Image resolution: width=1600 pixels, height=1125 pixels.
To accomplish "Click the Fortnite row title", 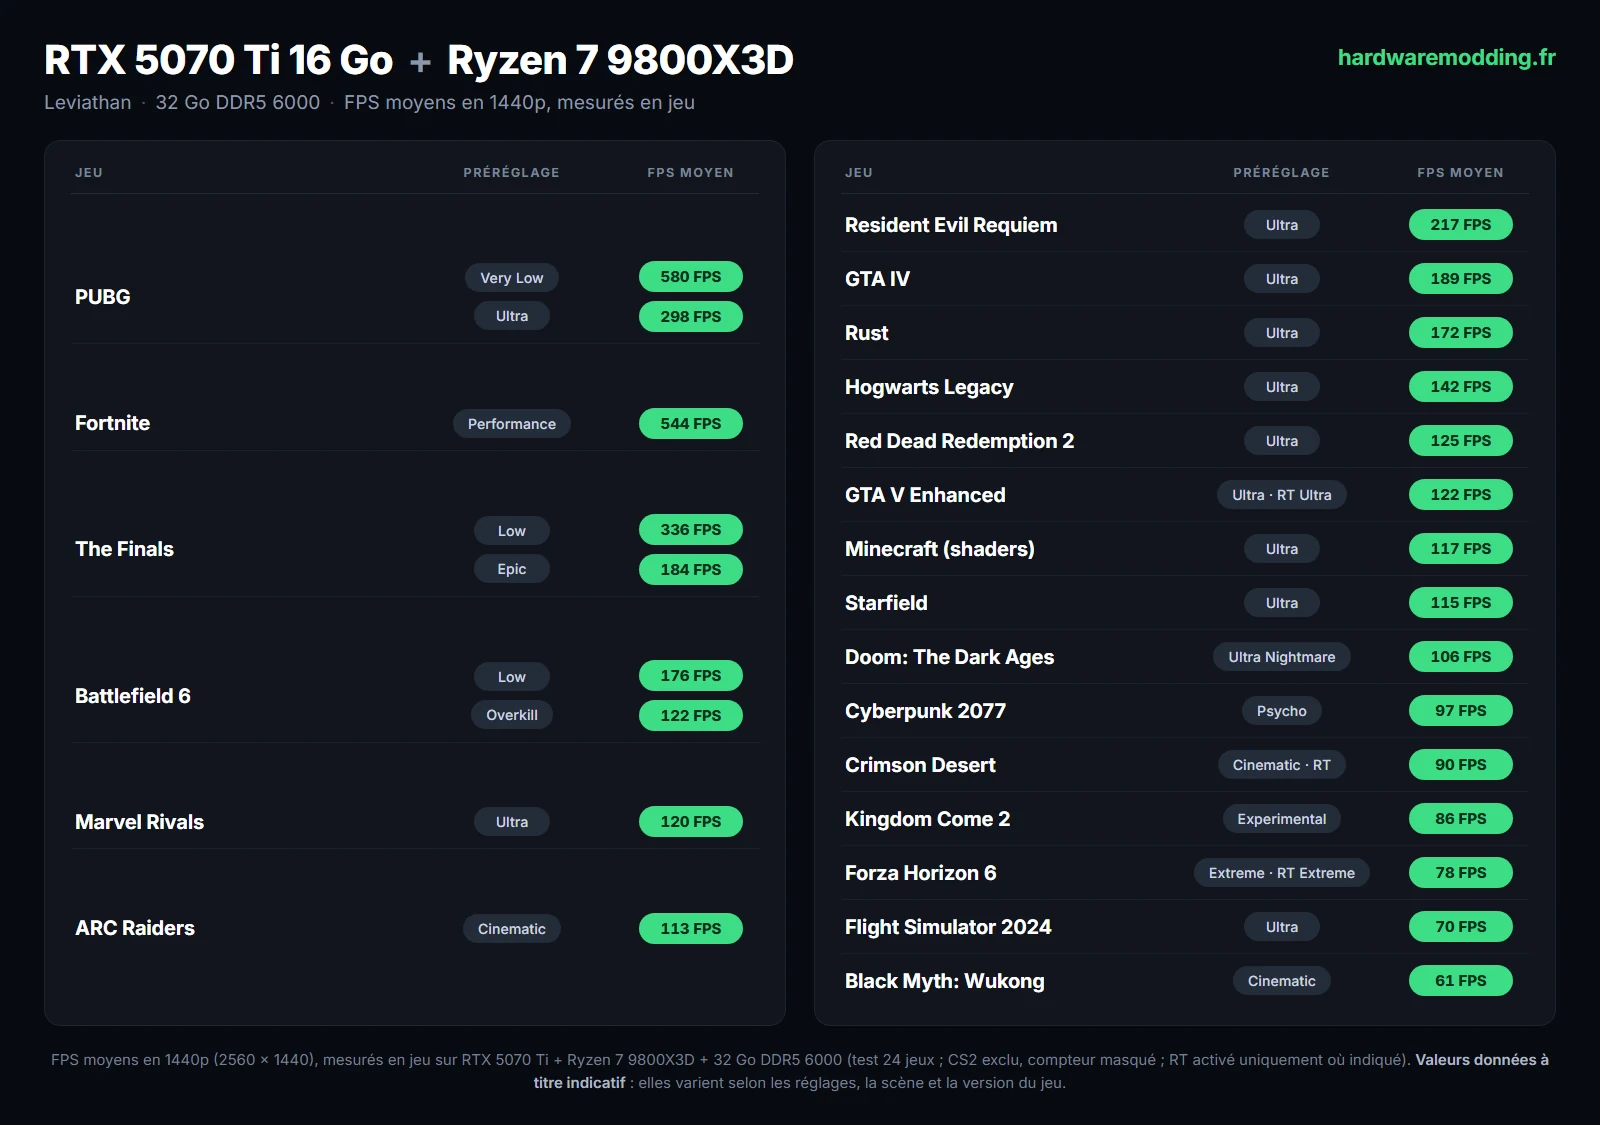I will tap(112, 423).
